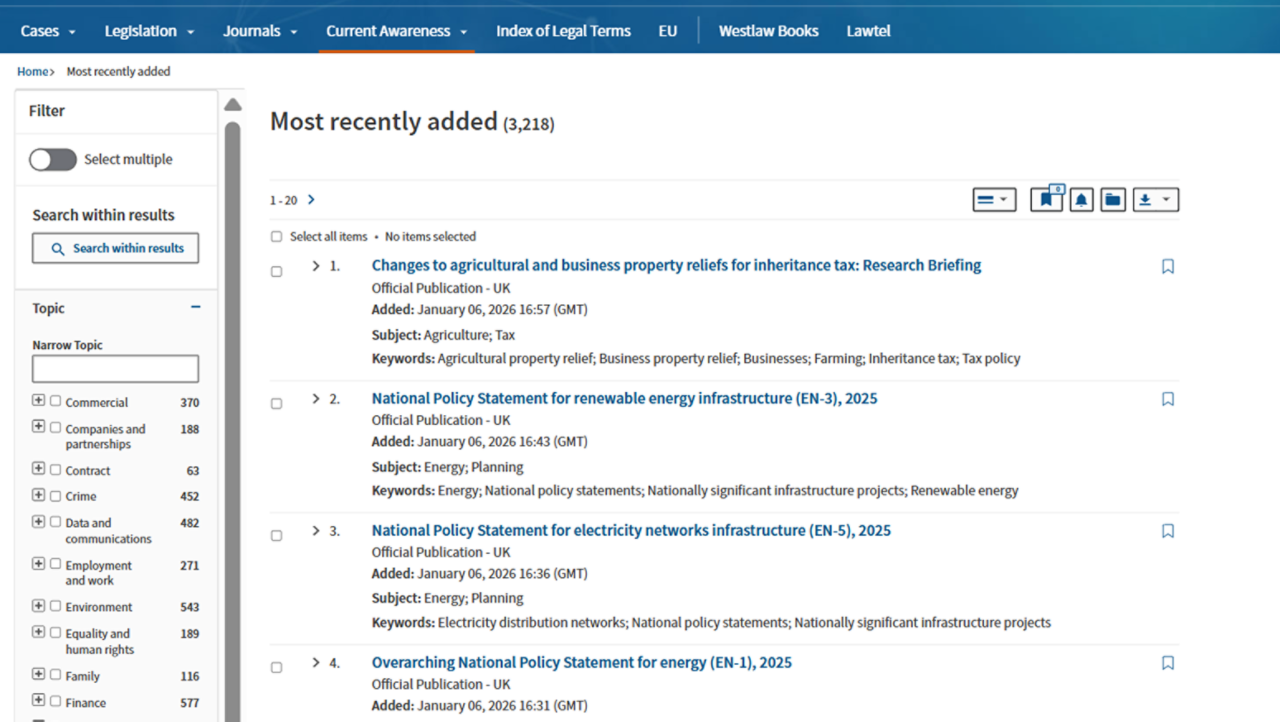Open the download options button

pyautogui.click(x=1155, y=200)
